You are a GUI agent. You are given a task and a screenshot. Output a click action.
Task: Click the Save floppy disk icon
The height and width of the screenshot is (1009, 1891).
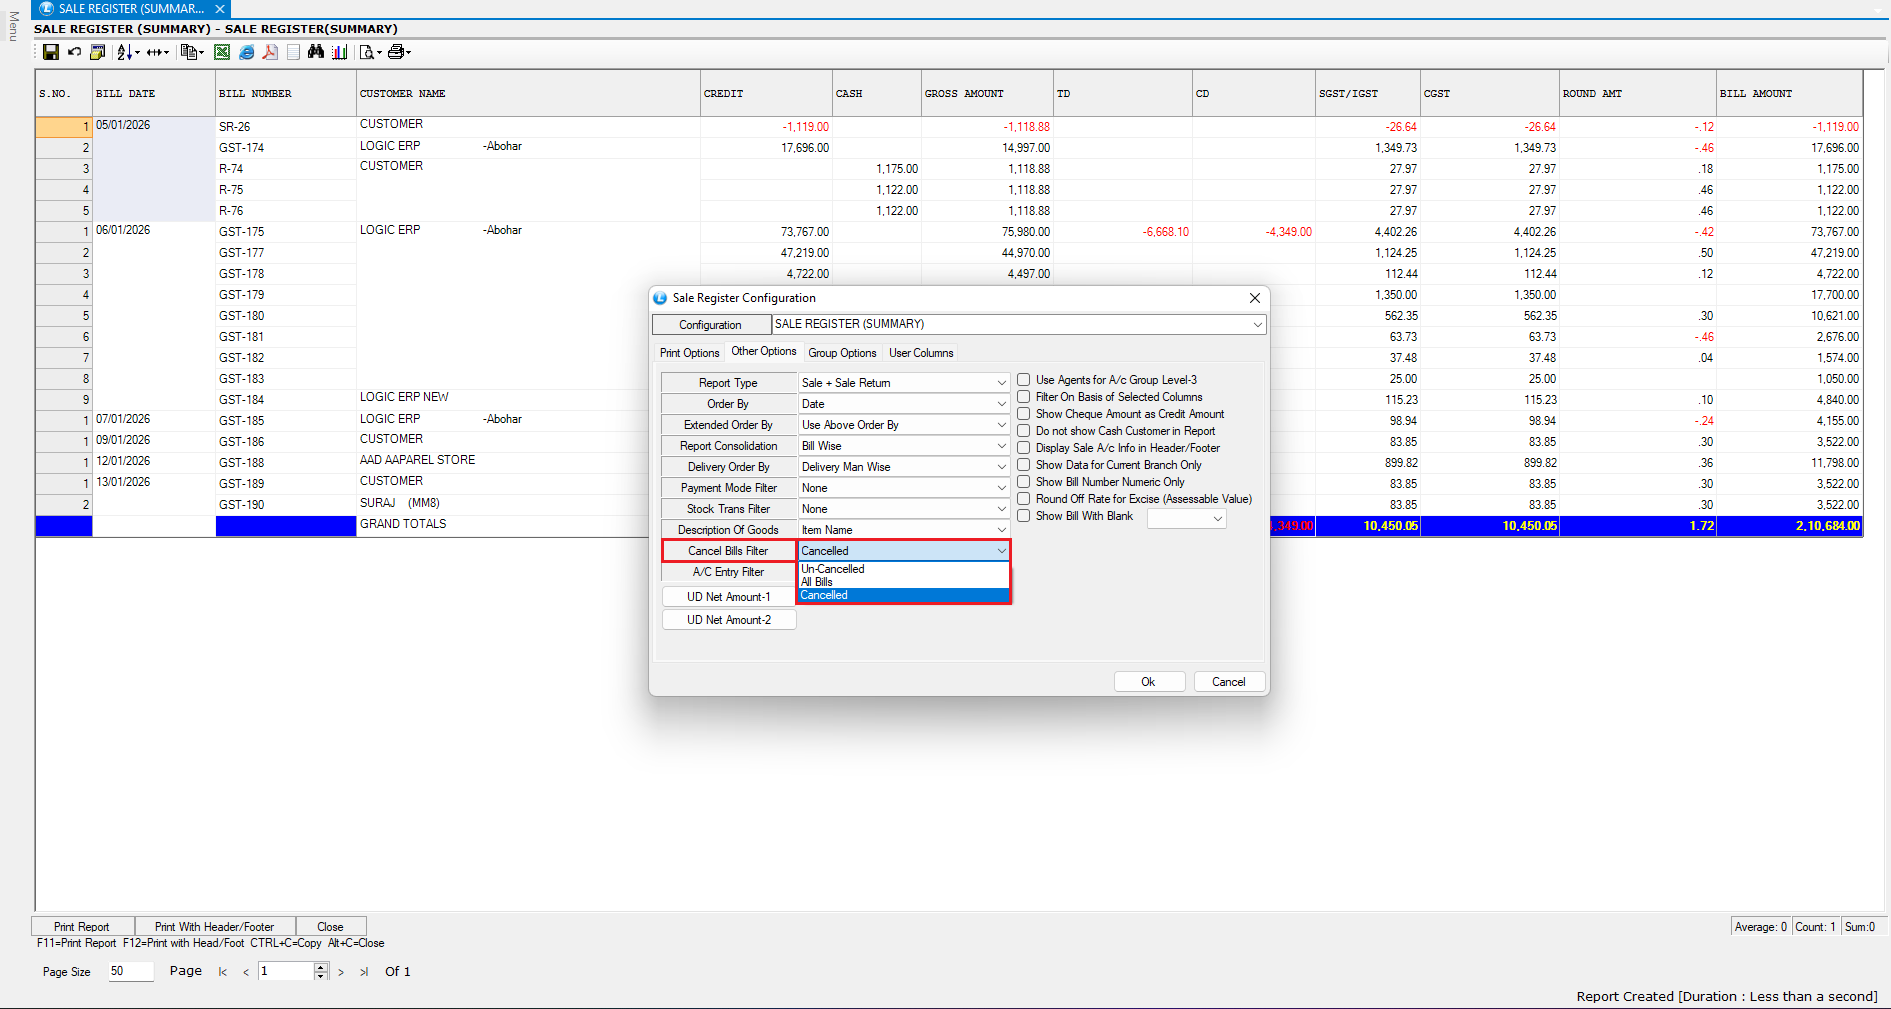click(x=50, y=52)
